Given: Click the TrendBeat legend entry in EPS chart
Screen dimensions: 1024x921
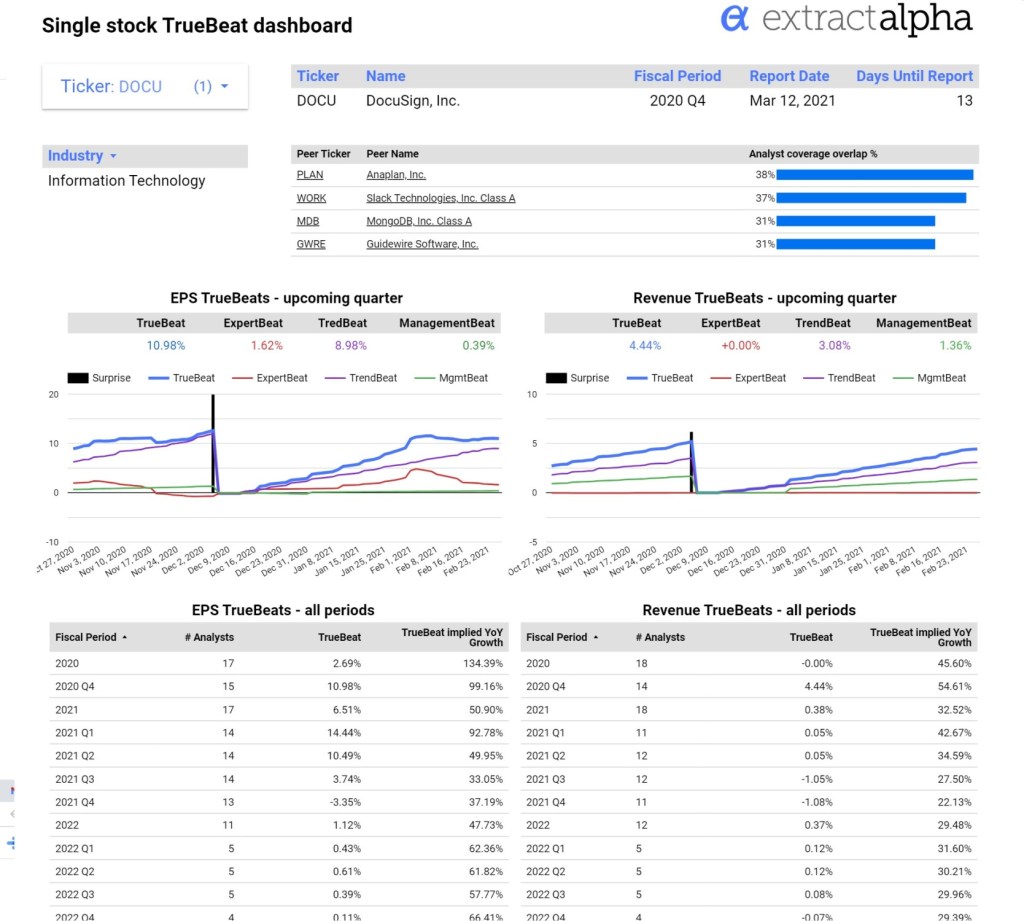Looking at the screenshot, I should (361, 378).
